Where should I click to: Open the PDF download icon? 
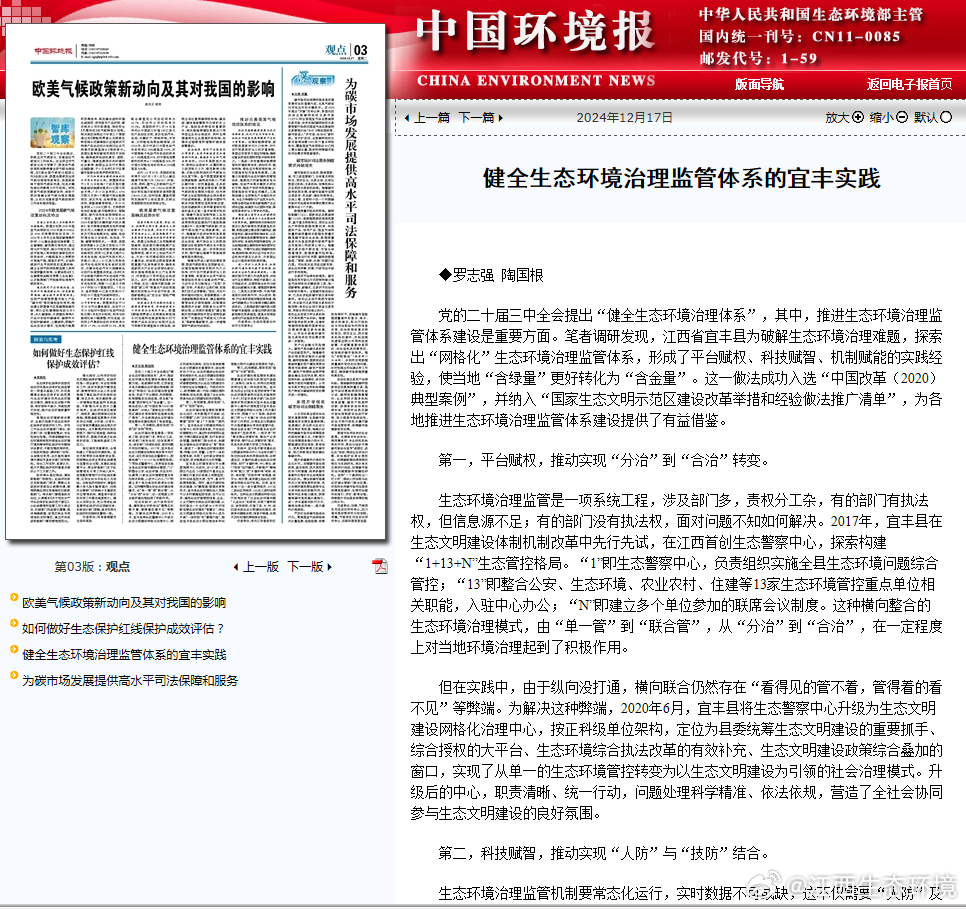pos(380,566)
